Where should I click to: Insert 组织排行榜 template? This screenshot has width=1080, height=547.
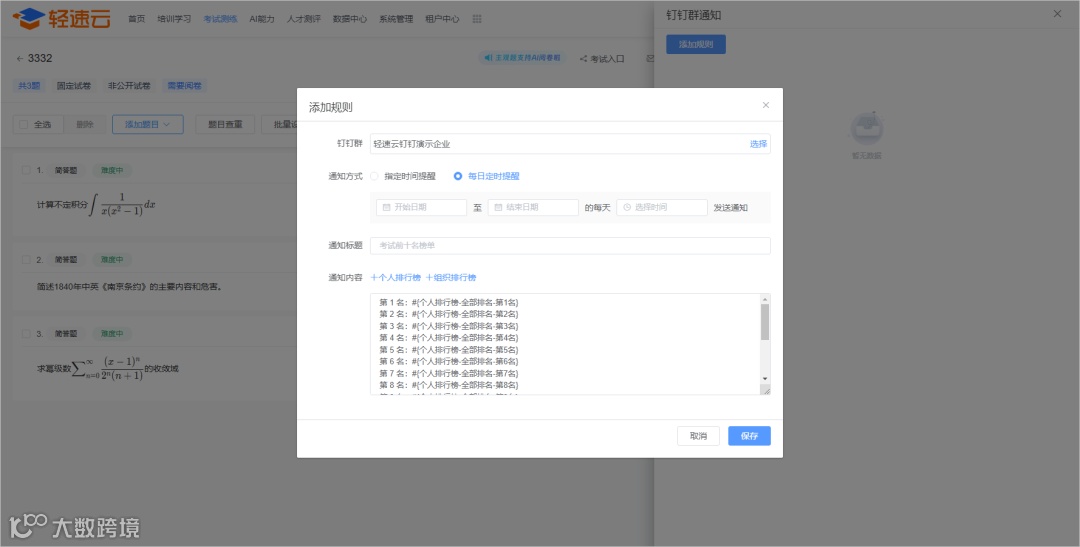coord(450,278)
